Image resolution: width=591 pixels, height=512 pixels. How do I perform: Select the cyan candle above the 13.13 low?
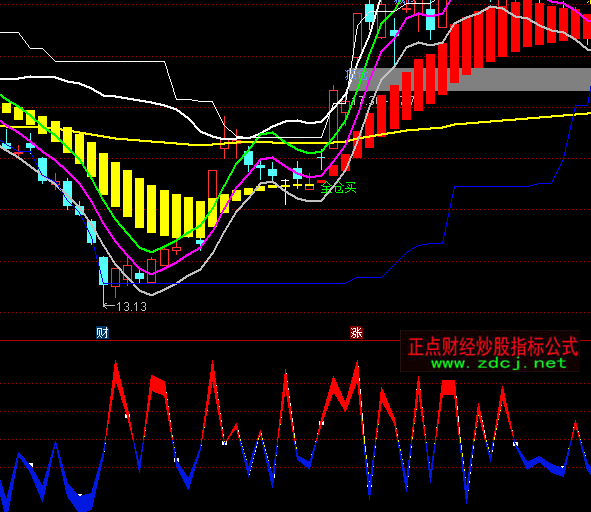(103, 270)
